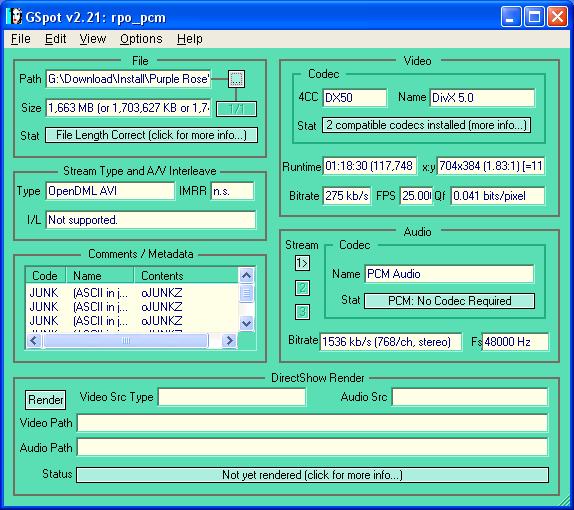Click the Qf field 0.041 bits/pixel
The height and width of the screenshot is (510, 574).
tap(497, 196)
